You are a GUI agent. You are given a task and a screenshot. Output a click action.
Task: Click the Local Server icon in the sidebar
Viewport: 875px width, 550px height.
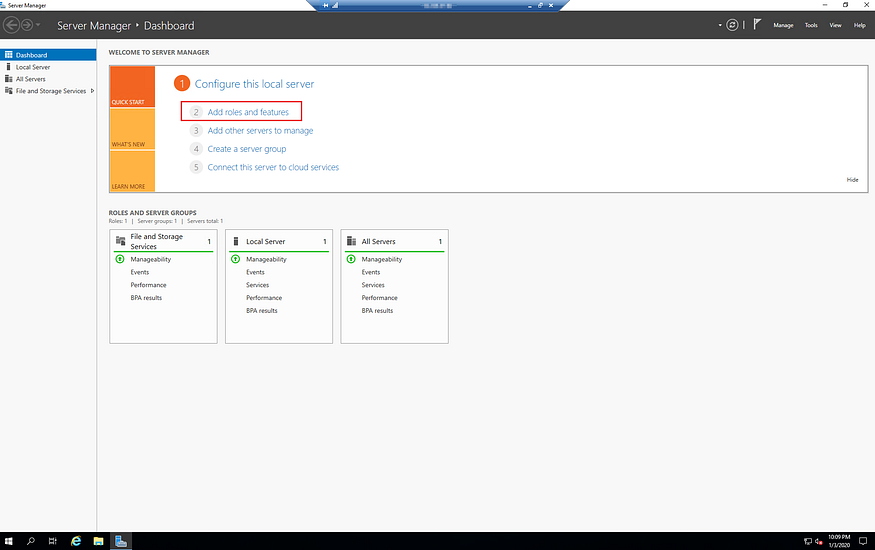(x=8, y=67)
